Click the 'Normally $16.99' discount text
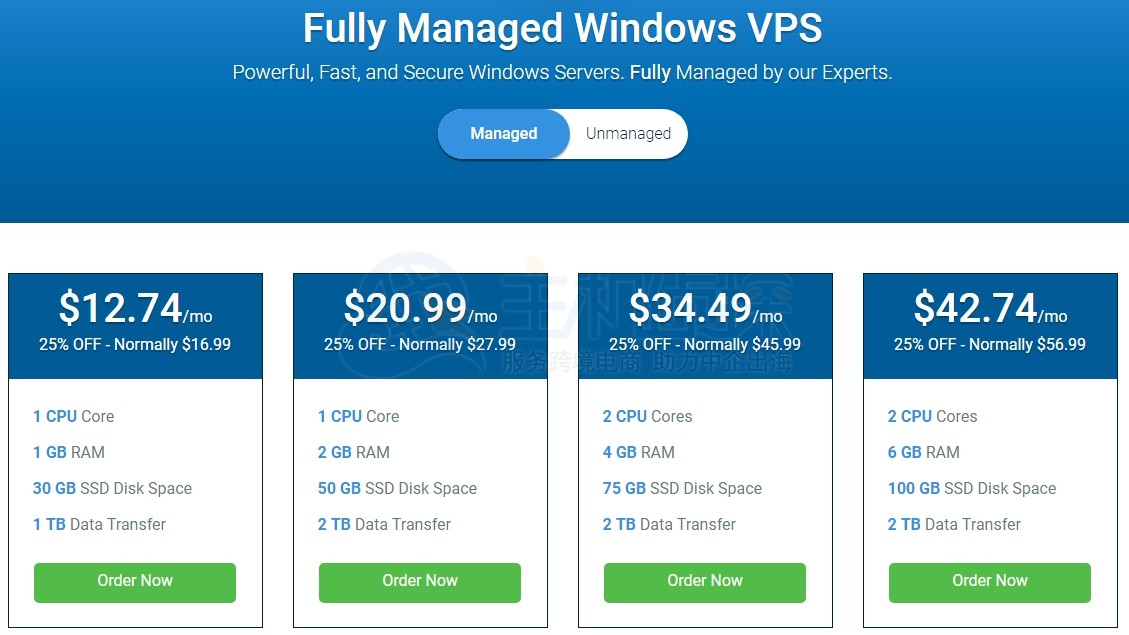 [173, 344]
